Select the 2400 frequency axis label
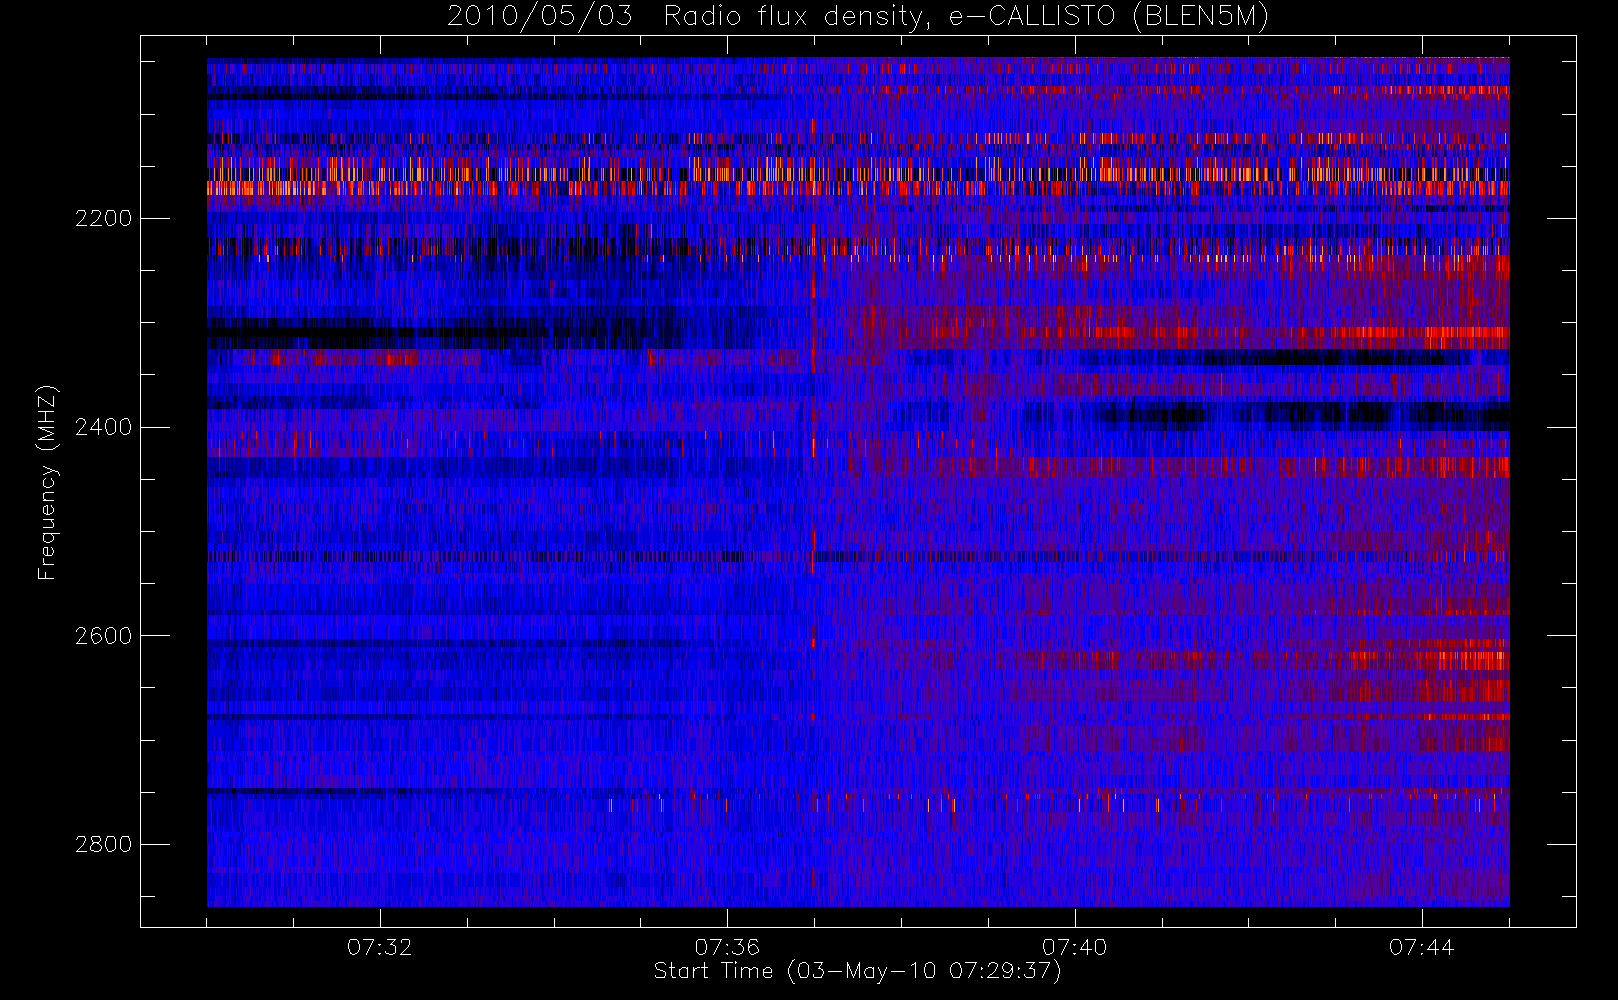1618x1000 pixels. pyautogui.click(x=103, y=427)
